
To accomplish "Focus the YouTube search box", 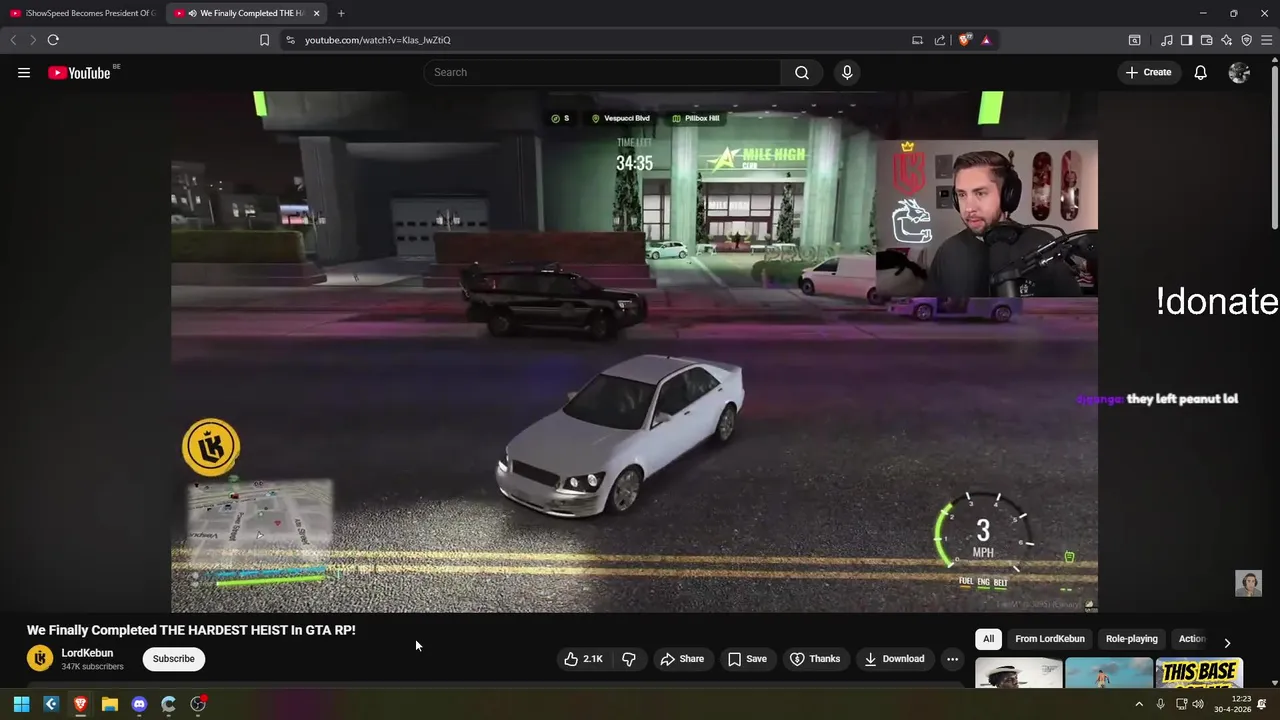I will point(602,72).
